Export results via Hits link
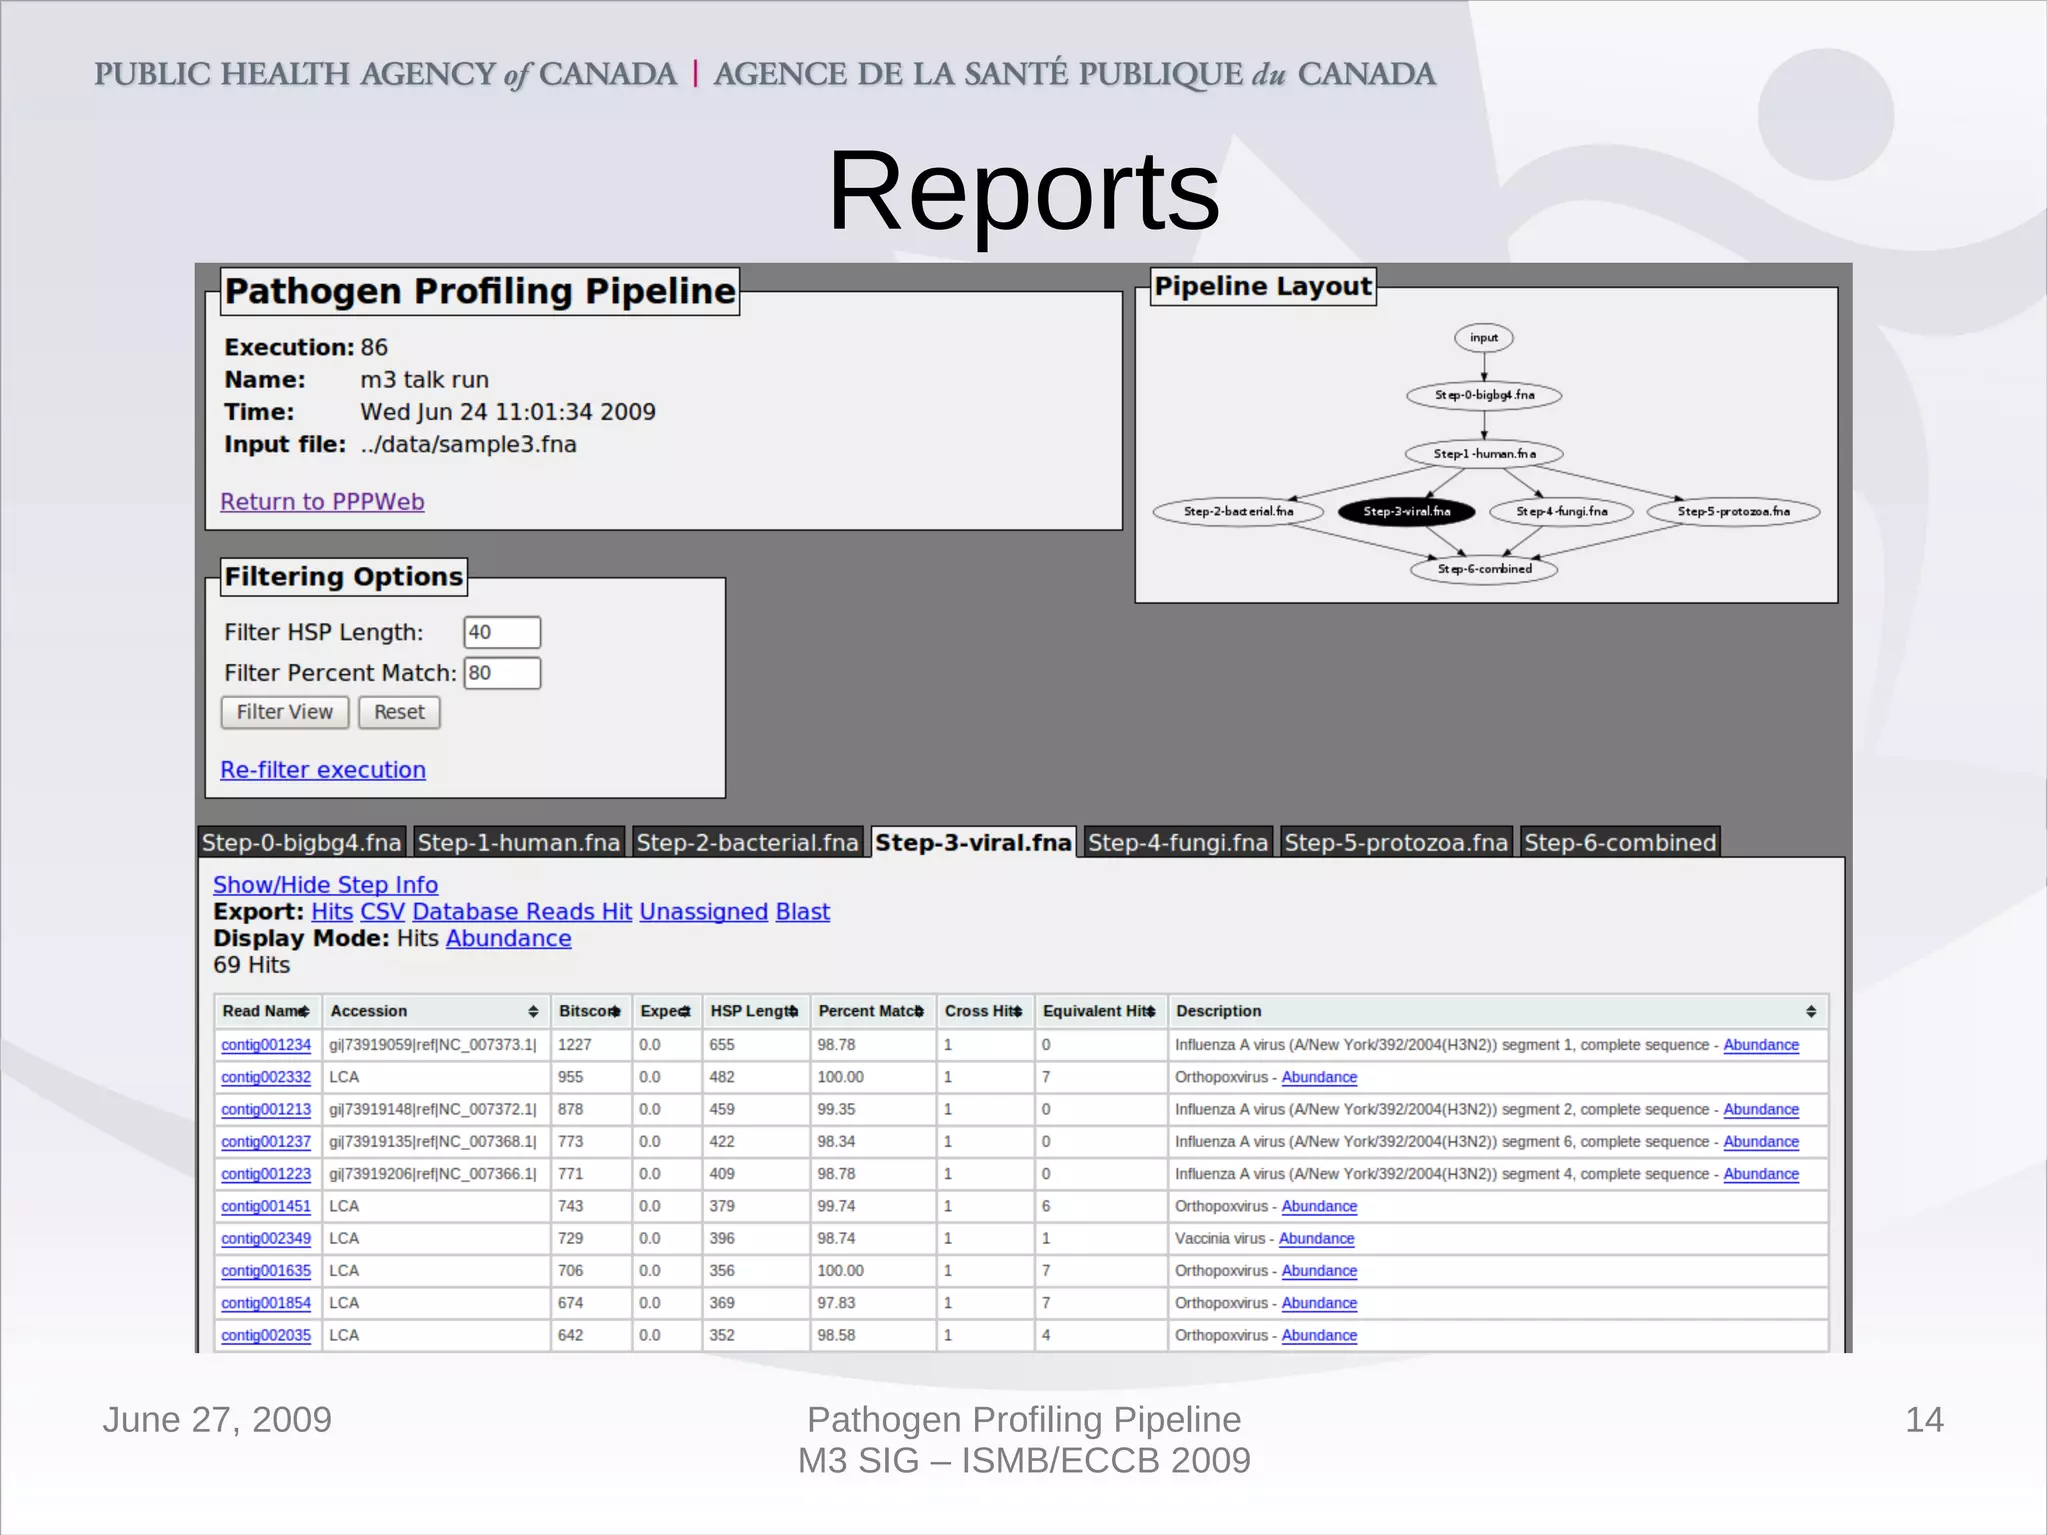 [x=332, y=912]
